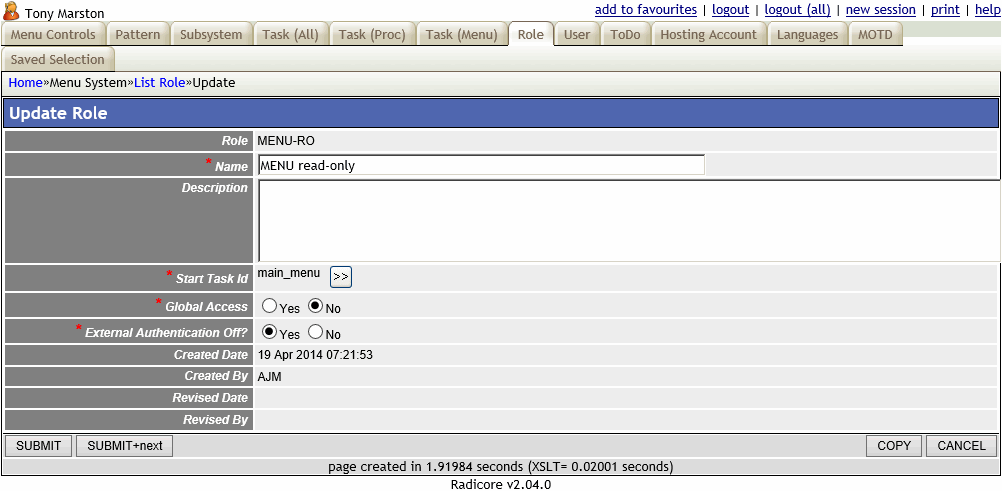Viewport: 1002px width, 491px height.
Task: Open Start Task Id lookup (>>) button
Action: 340,277
